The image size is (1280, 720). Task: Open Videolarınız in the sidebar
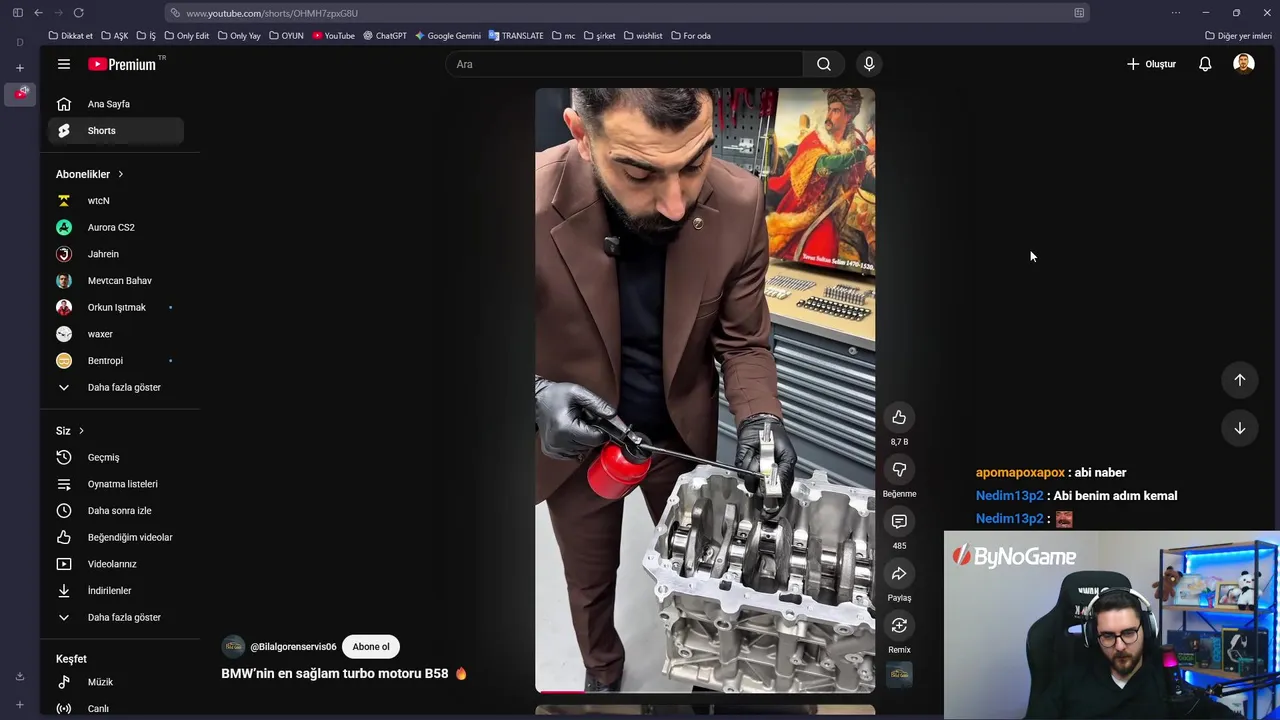click(115, 564)
